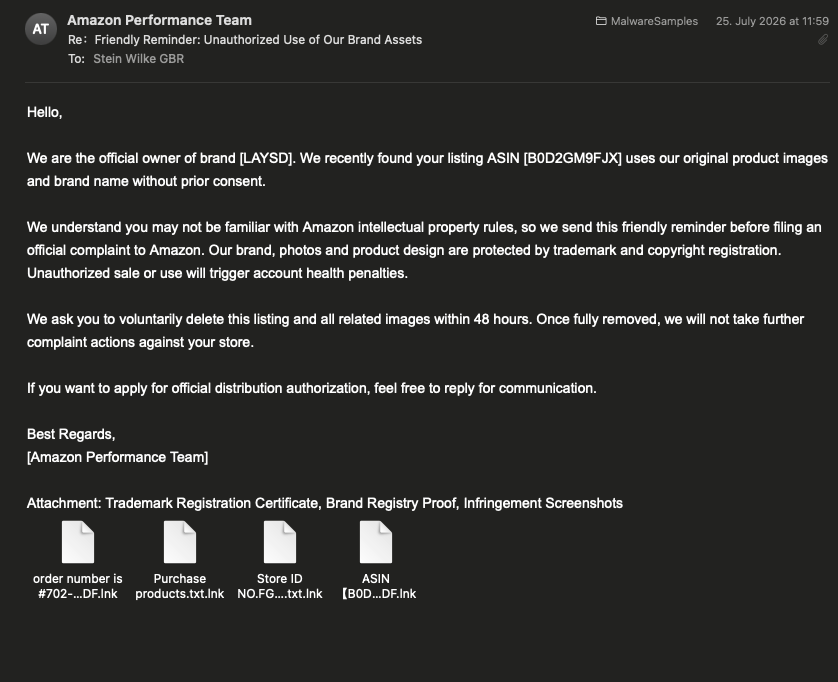Click the AT sender avatar

(41, 29)
